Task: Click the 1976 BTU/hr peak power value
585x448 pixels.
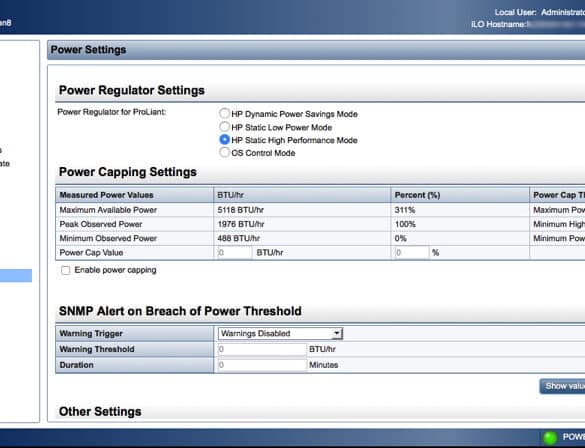Action: [x=241, y=224]
